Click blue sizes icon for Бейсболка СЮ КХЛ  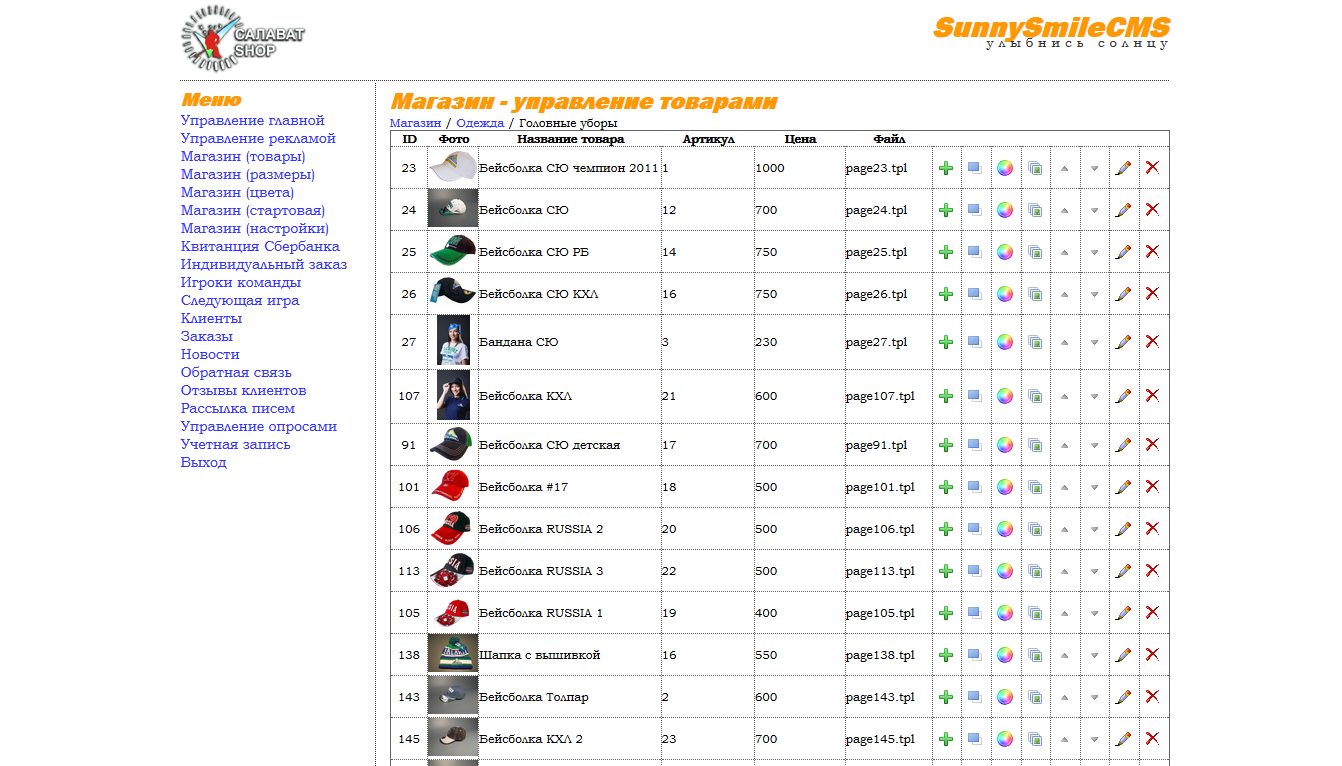tap(975, 294)
